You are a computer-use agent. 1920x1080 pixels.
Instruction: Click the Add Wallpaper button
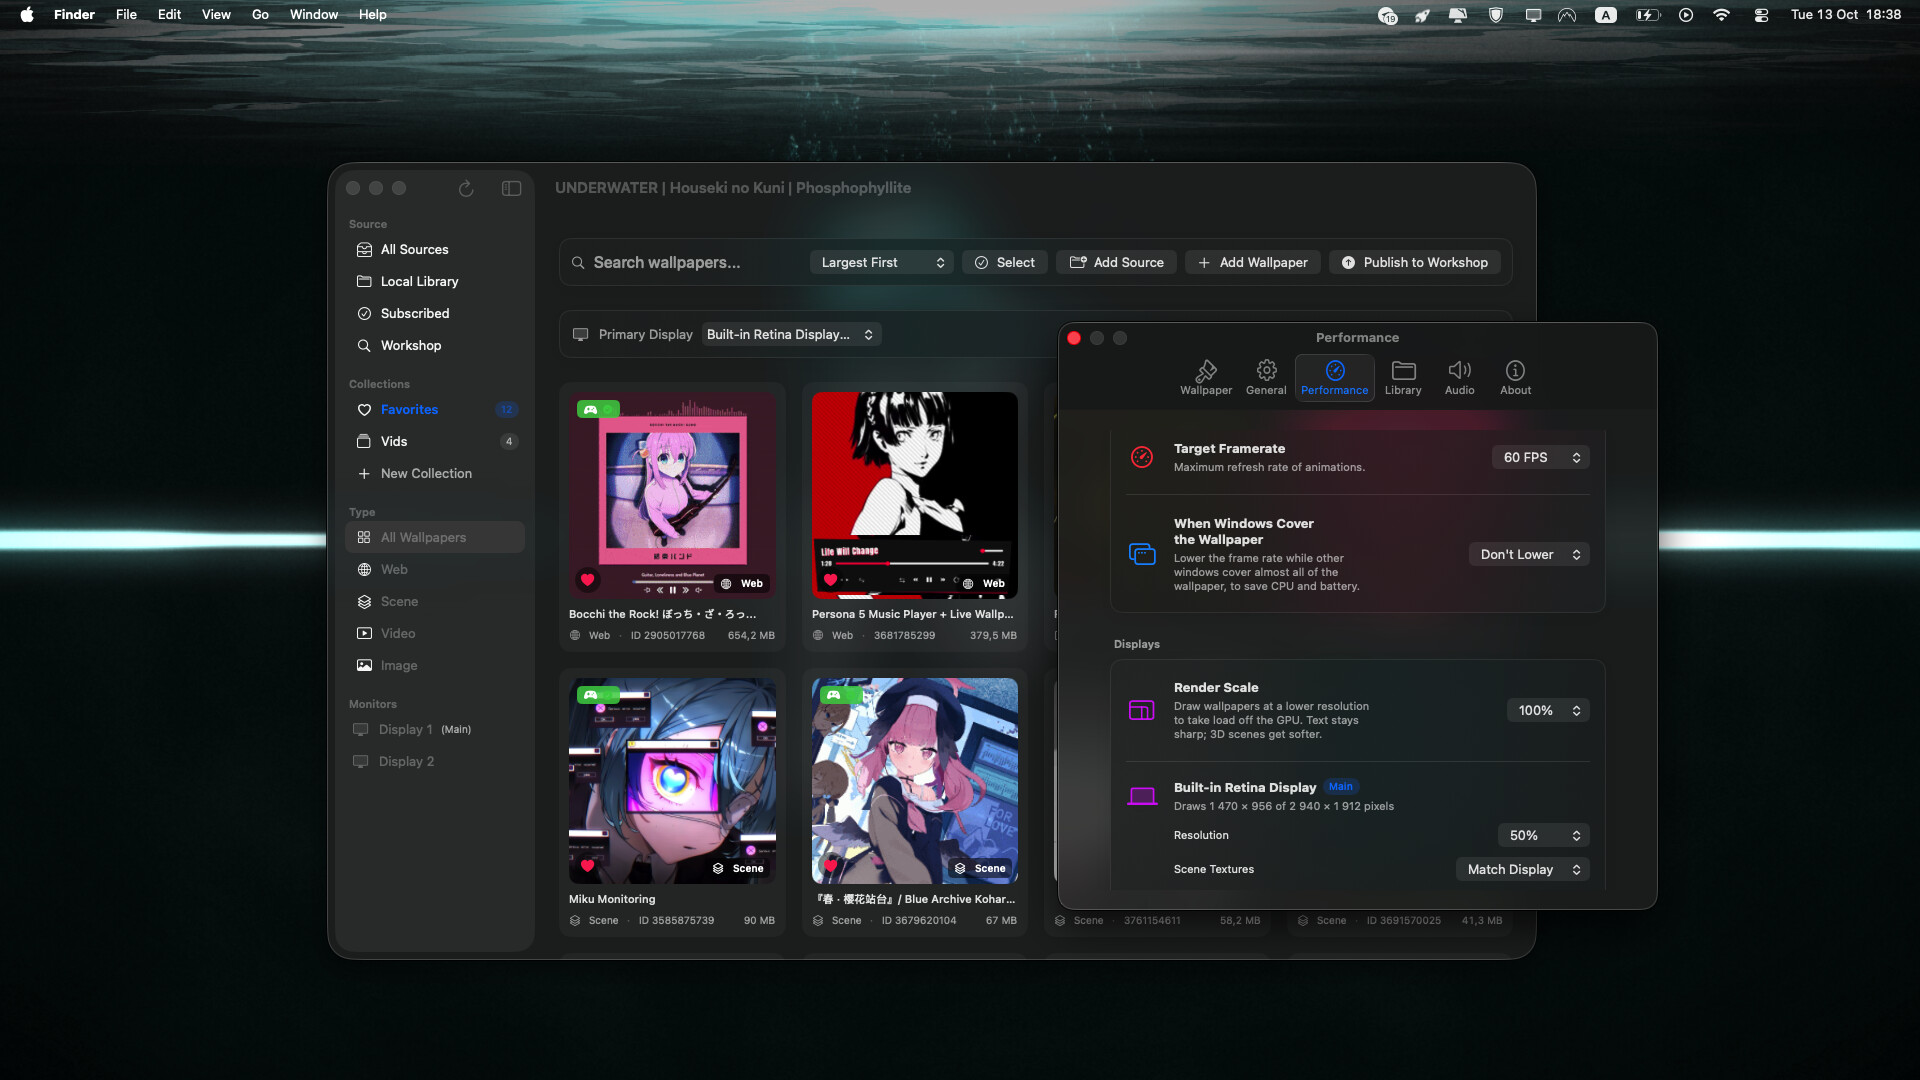1253,262
